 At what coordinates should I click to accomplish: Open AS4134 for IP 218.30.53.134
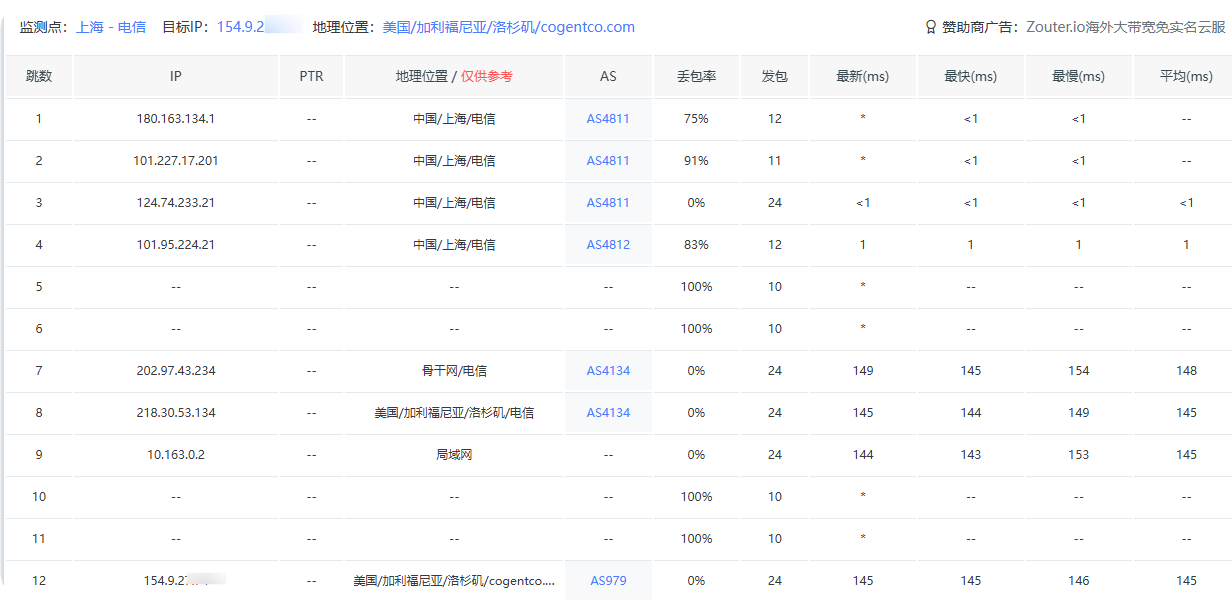[608, 413]
